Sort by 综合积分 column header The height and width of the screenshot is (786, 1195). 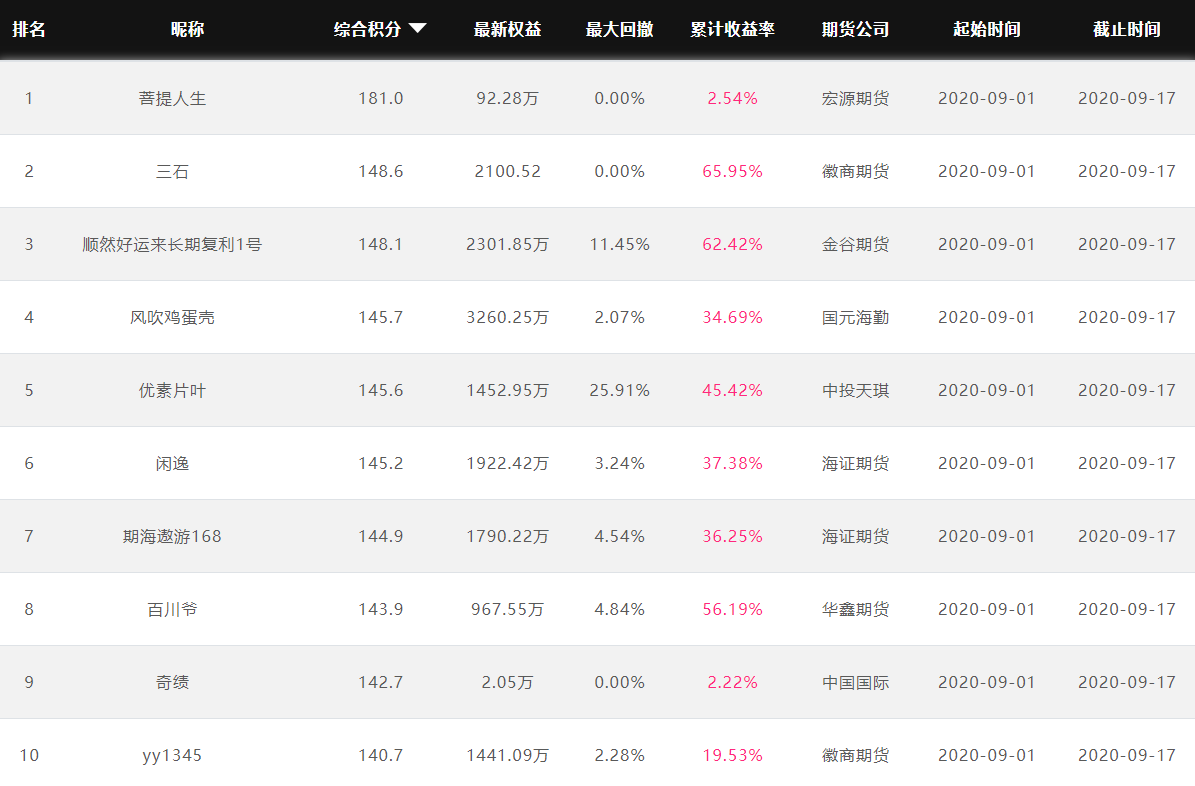coord(367,29)
